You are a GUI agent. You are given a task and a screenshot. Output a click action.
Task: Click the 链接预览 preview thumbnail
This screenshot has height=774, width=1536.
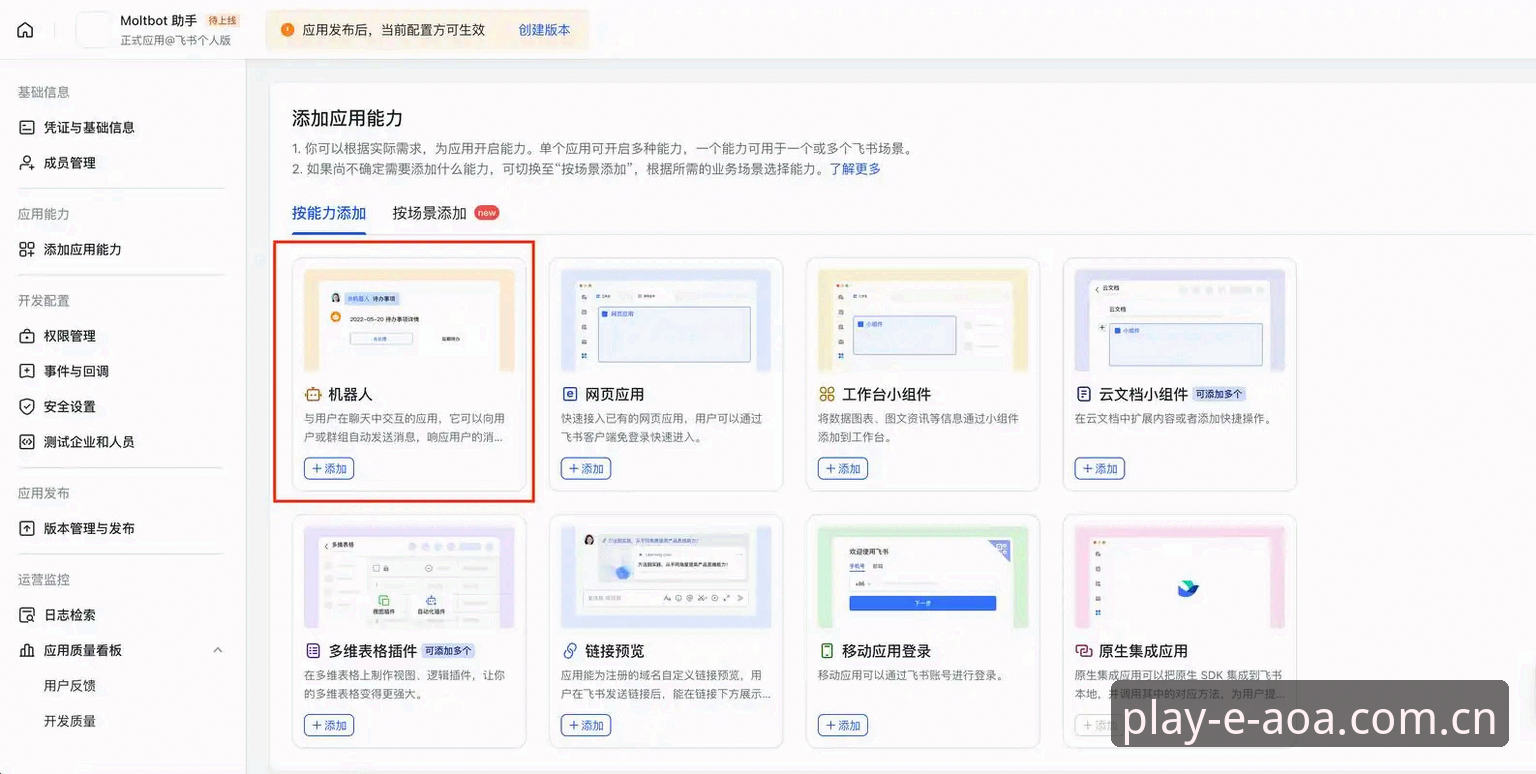666,577
